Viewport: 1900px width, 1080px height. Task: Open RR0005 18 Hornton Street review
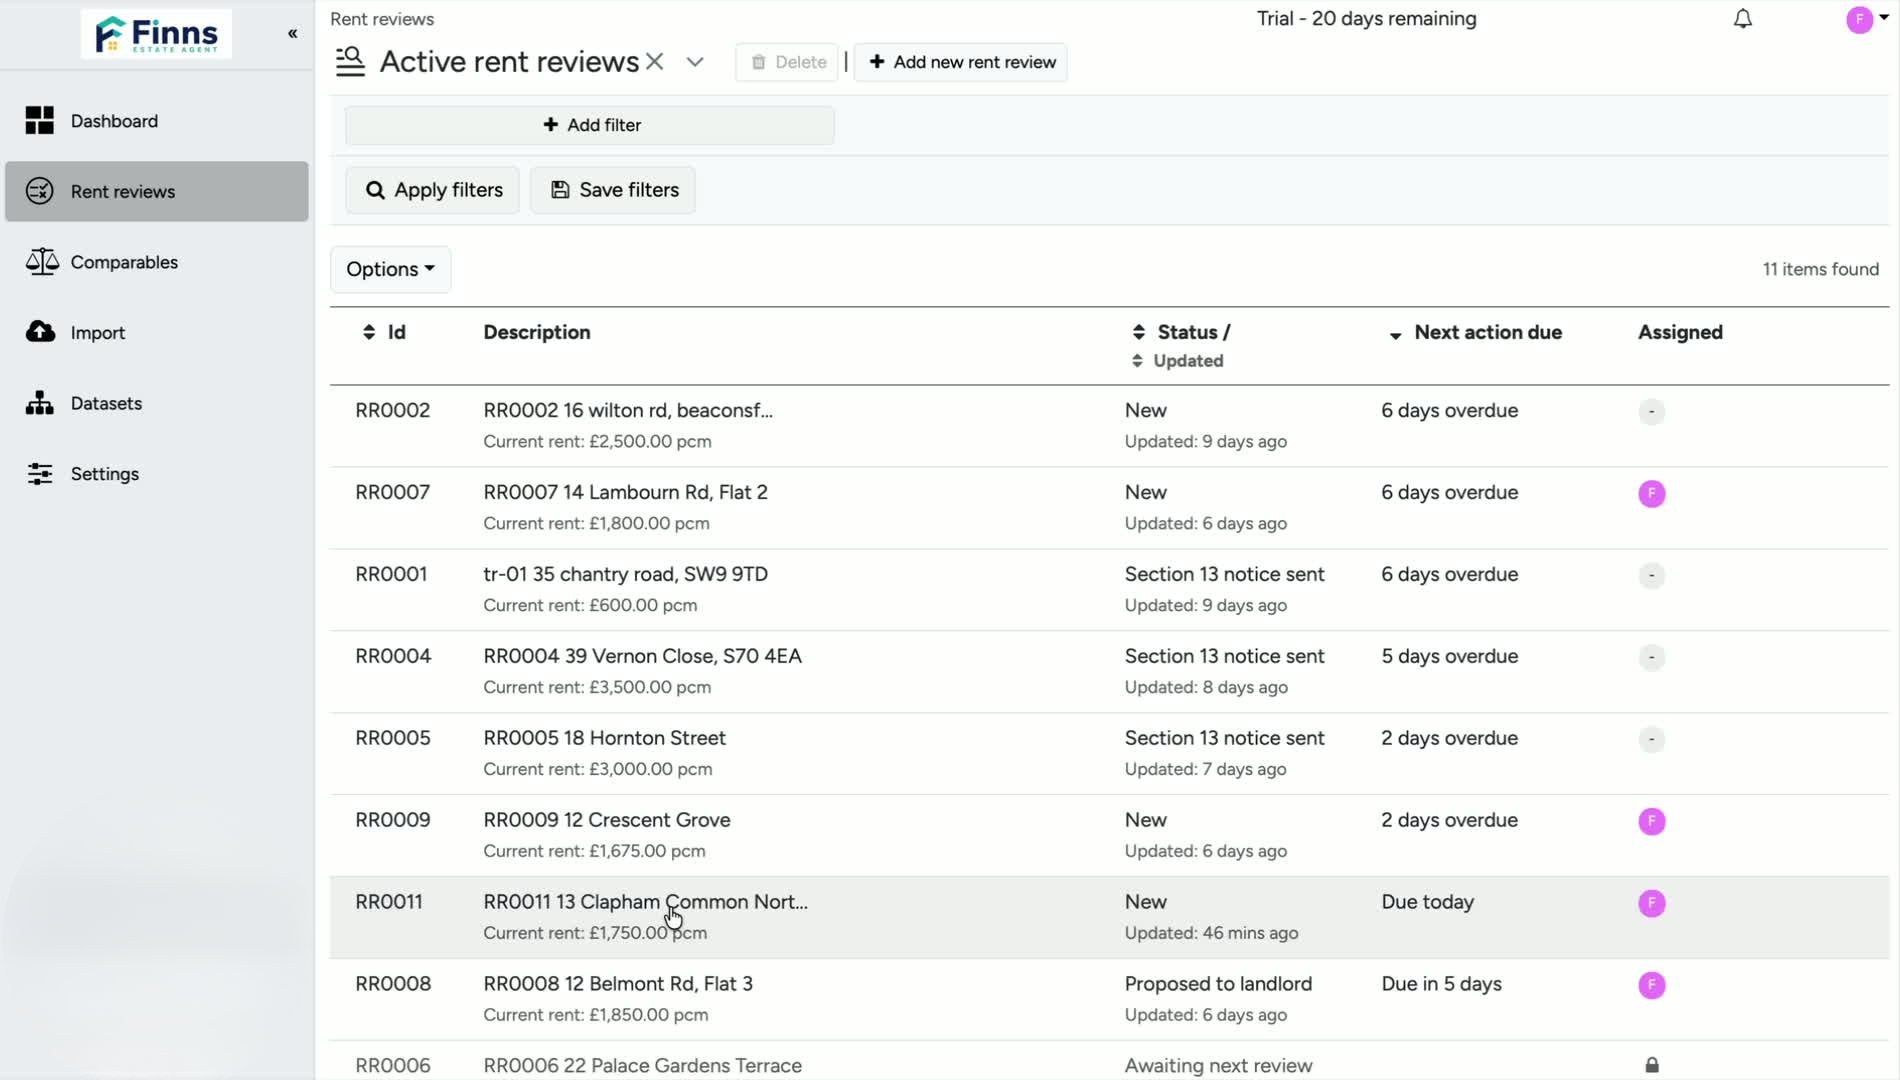tap(605, 738)
